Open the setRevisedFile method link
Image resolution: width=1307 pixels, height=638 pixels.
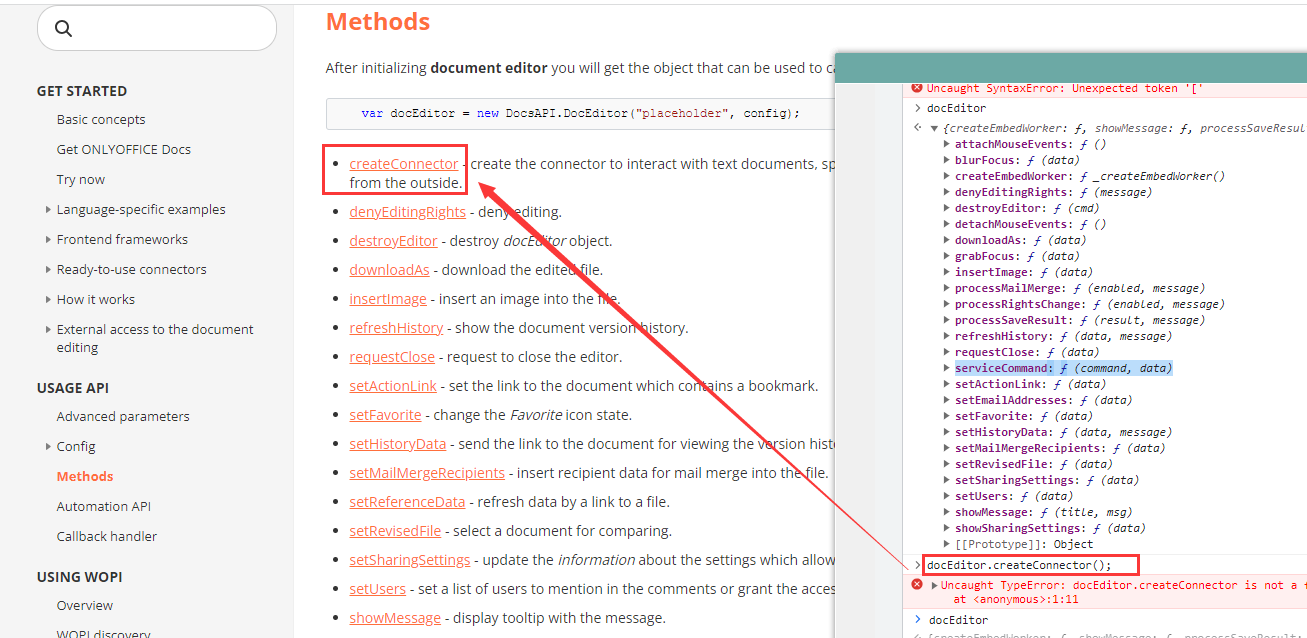[x=395, y=530]
